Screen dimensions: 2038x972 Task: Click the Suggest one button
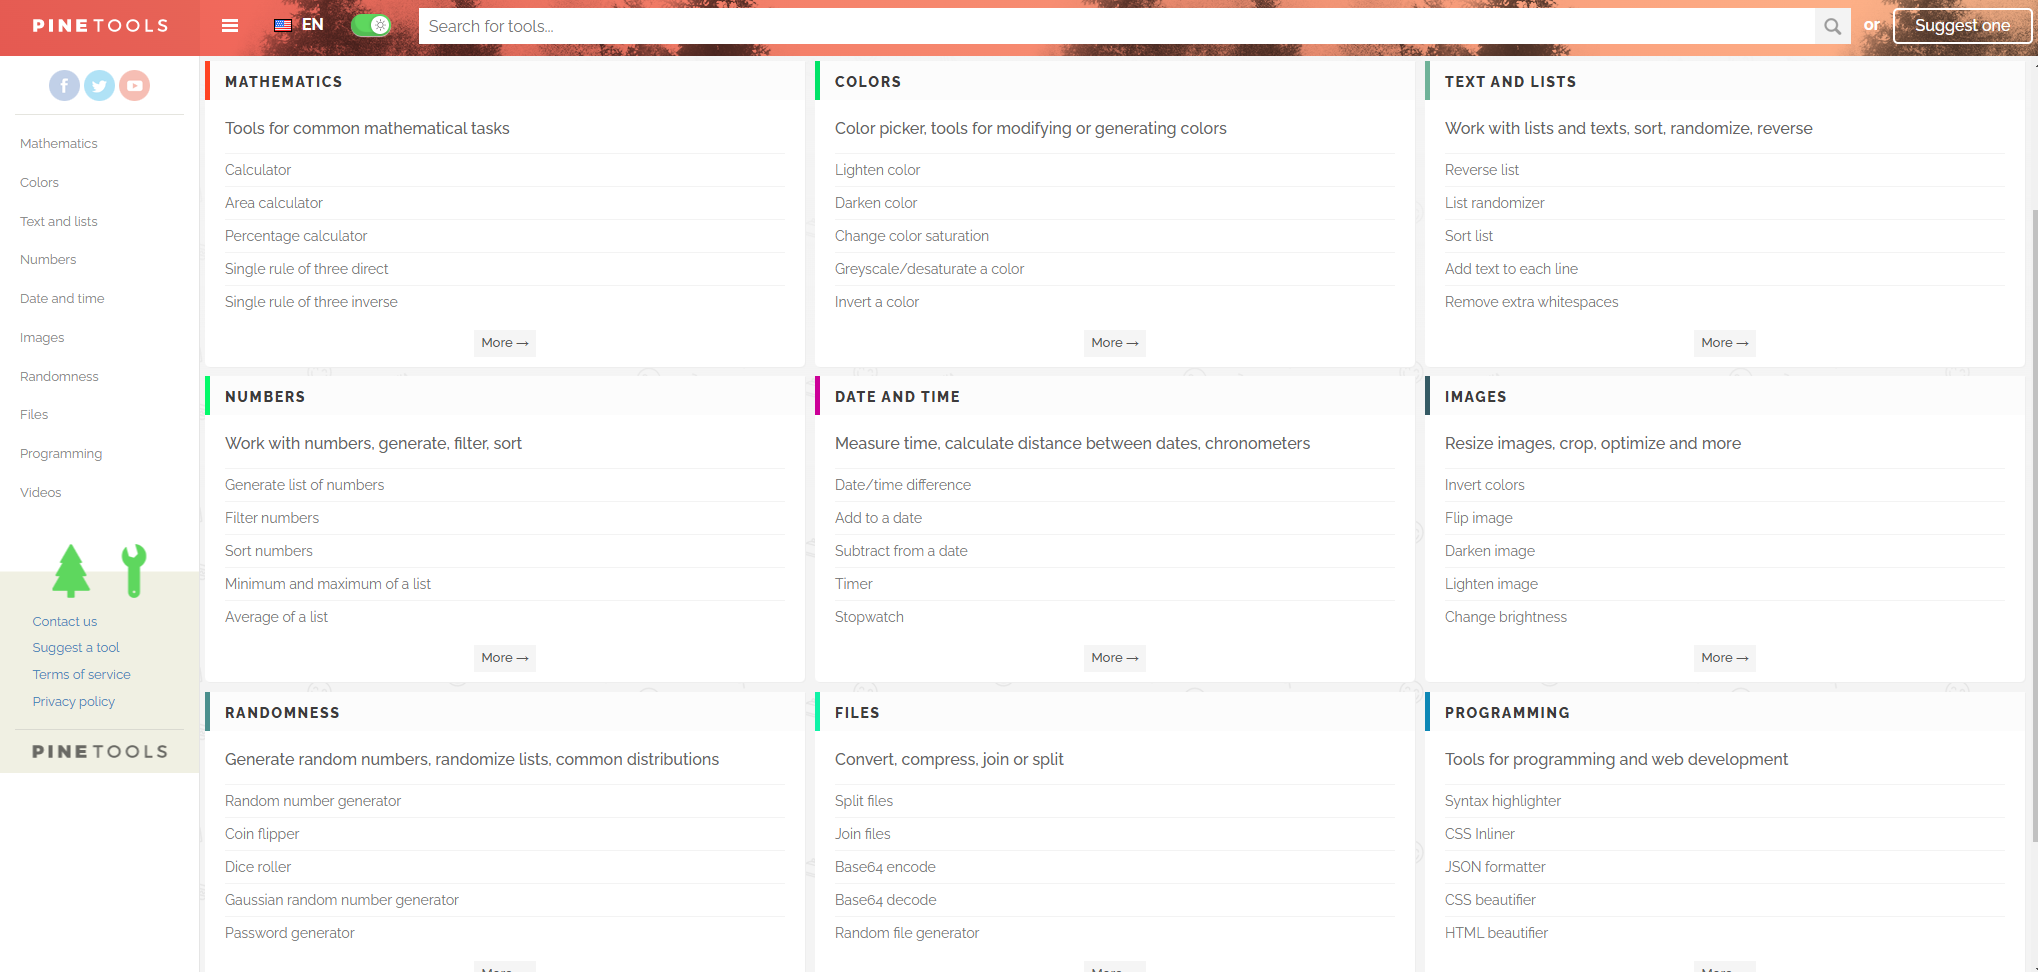point(1961,25)
